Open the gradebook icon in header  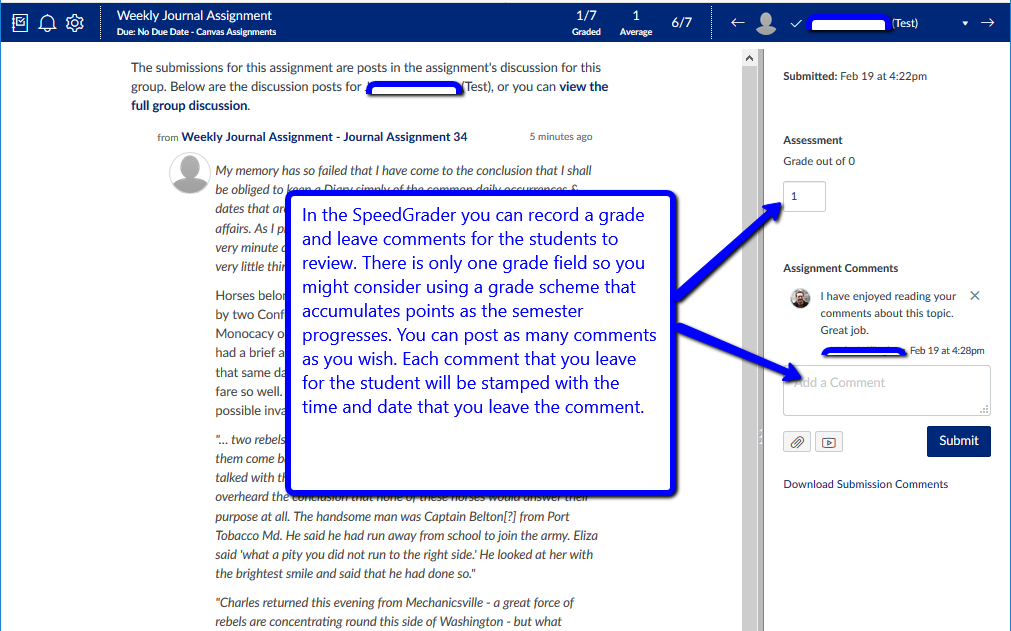(x=20, y=23)
